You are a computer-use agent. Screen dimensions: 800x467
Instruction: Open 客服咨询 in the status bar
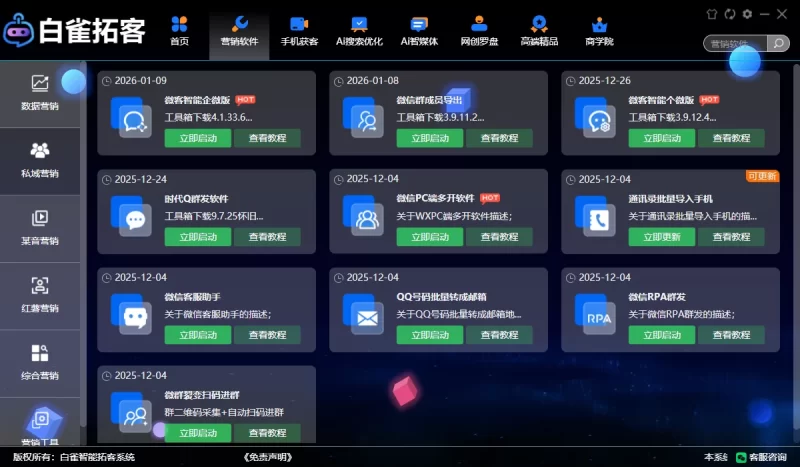[761, 457]
